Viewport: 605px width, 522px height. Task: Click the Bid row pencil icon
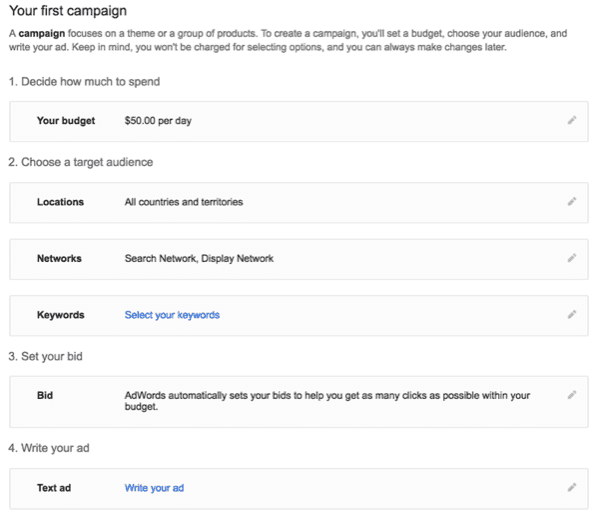tap(572, 395)
